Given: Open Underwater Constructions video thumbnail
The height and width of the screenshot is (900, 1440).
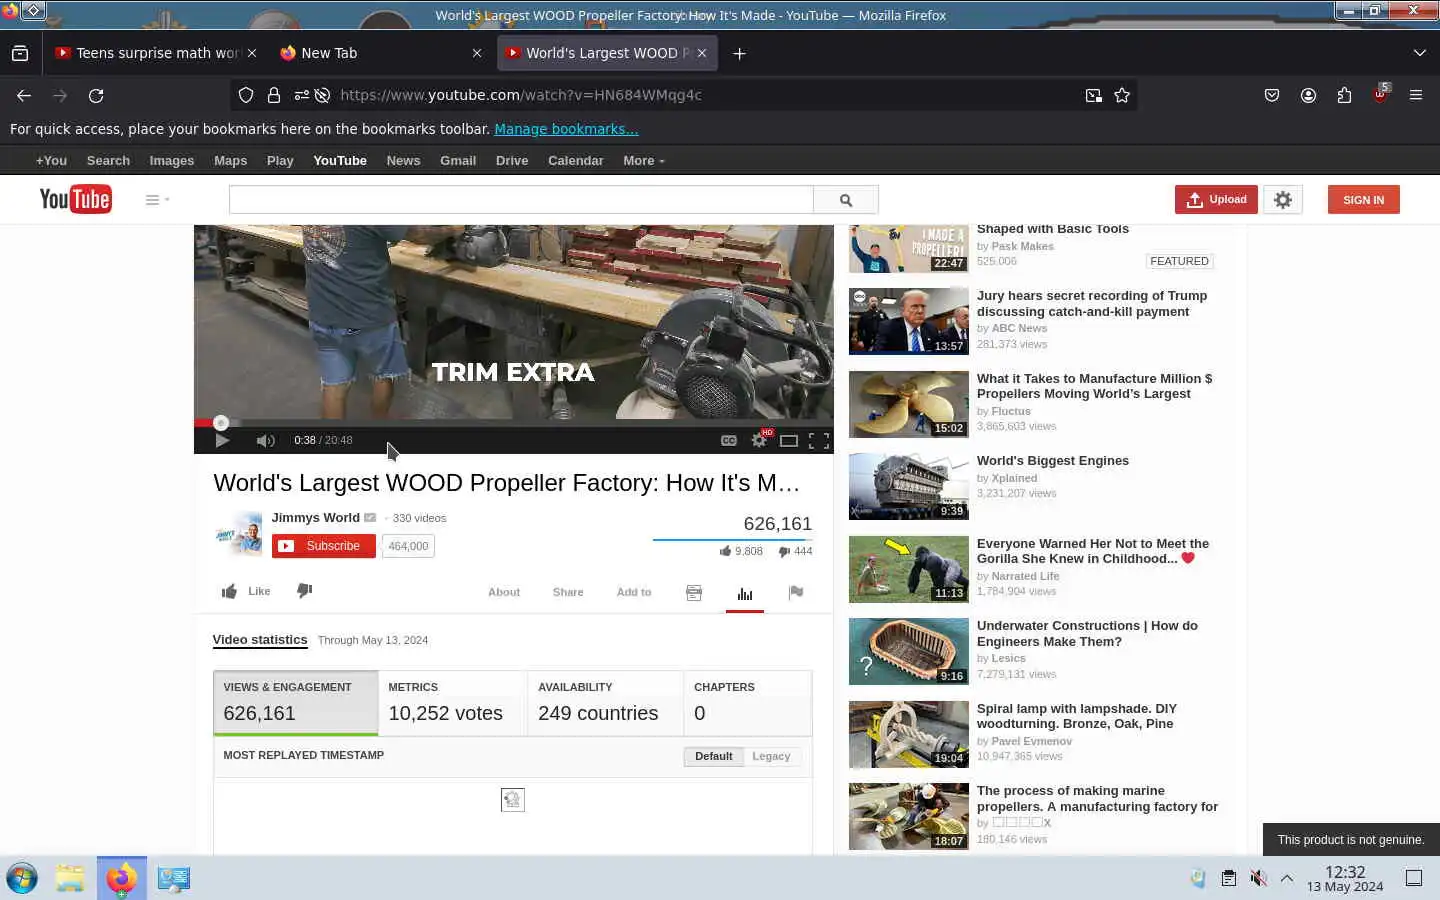Looking at the screenshot, I should 908,651.
